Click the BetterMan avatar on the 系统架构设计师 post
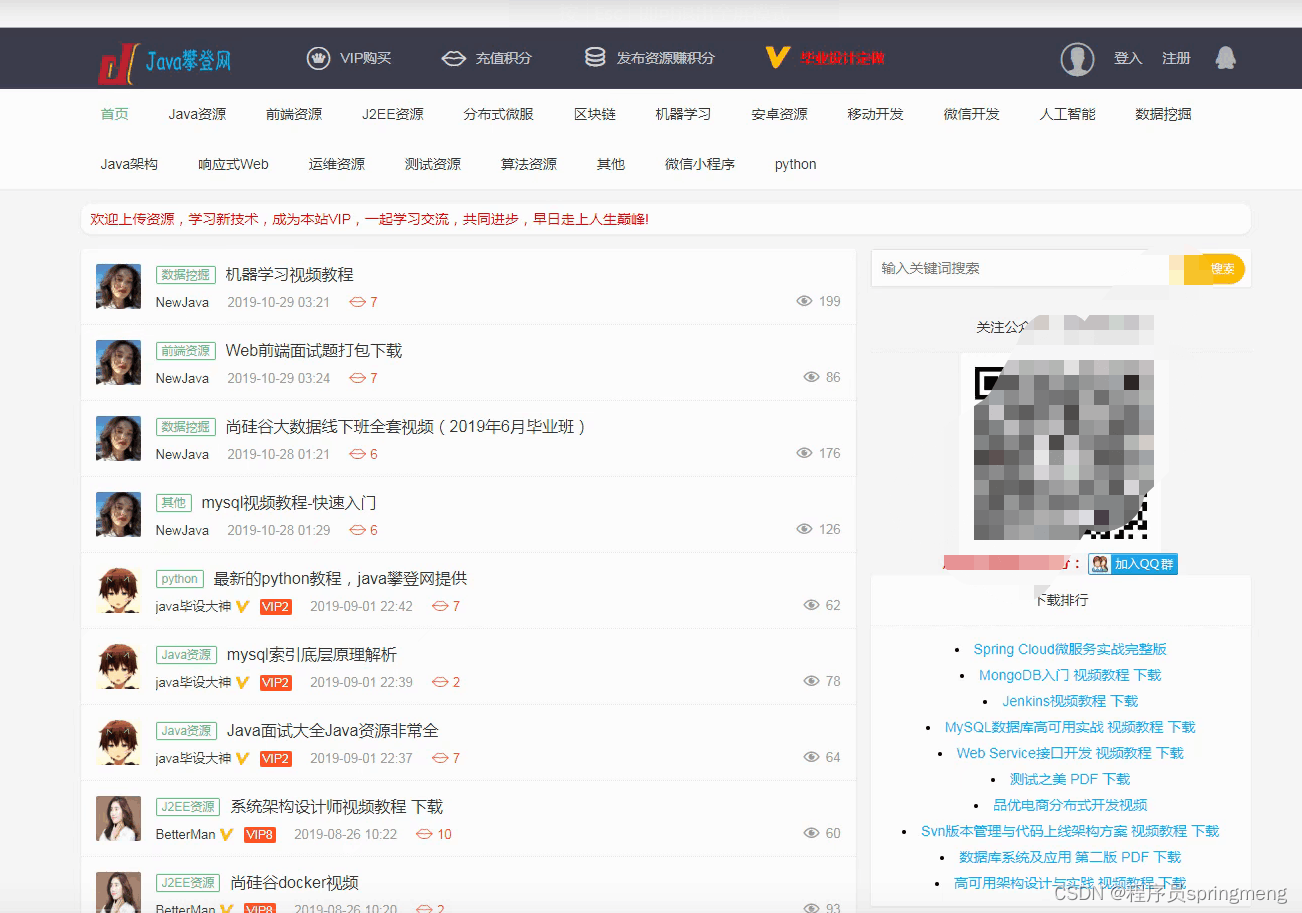 click(x=118, y=818)
